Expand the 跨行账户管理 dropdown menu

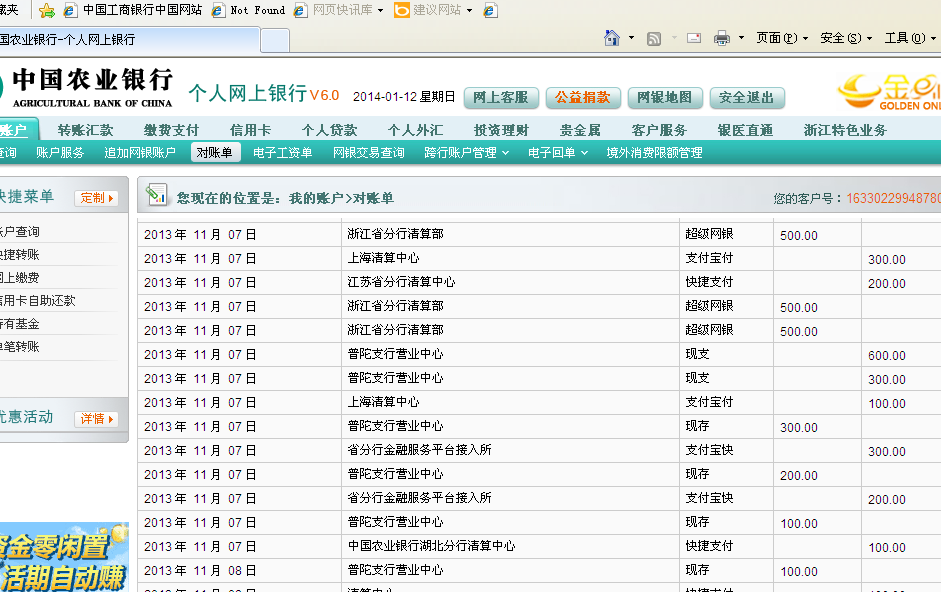467,153
